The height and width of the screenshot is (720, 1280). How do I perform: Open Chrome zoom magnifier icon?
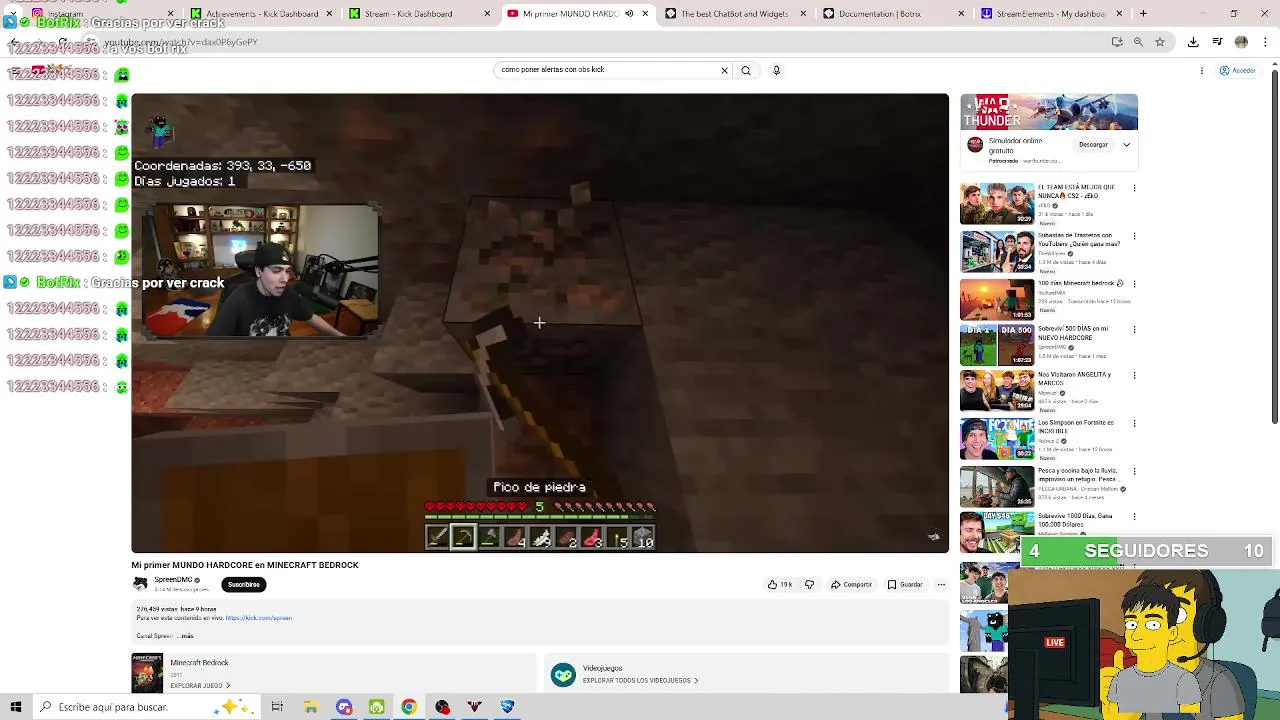[x=1138, y=42]
